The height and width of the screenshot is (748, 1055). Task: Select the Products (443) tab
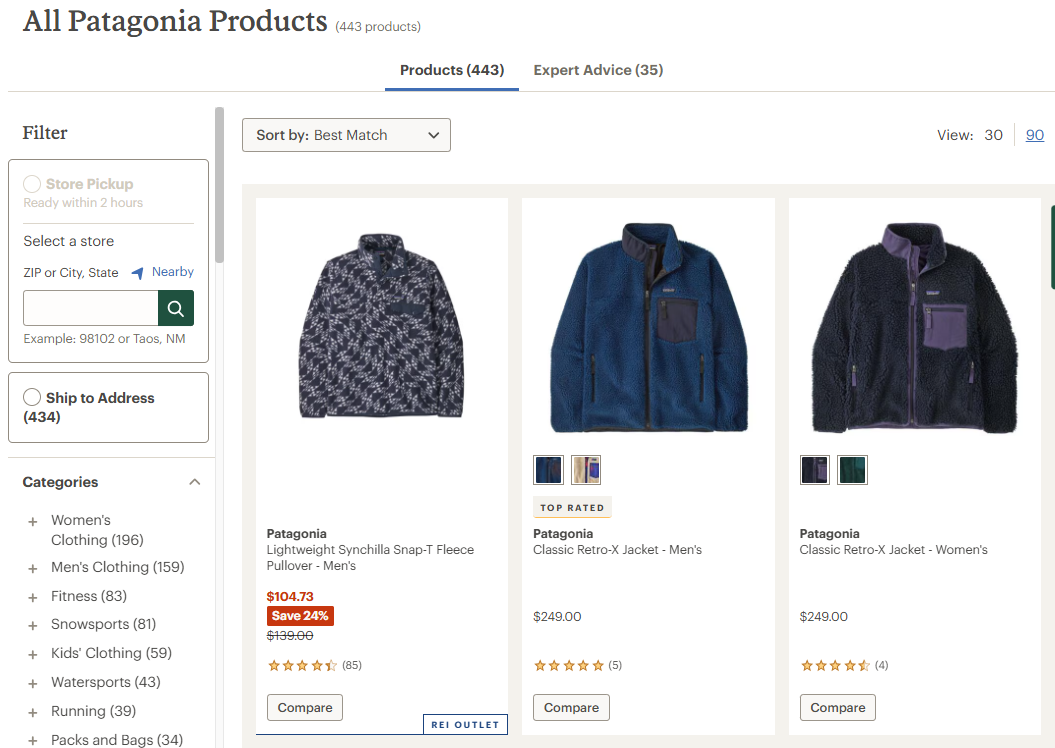tap(452, 70)
